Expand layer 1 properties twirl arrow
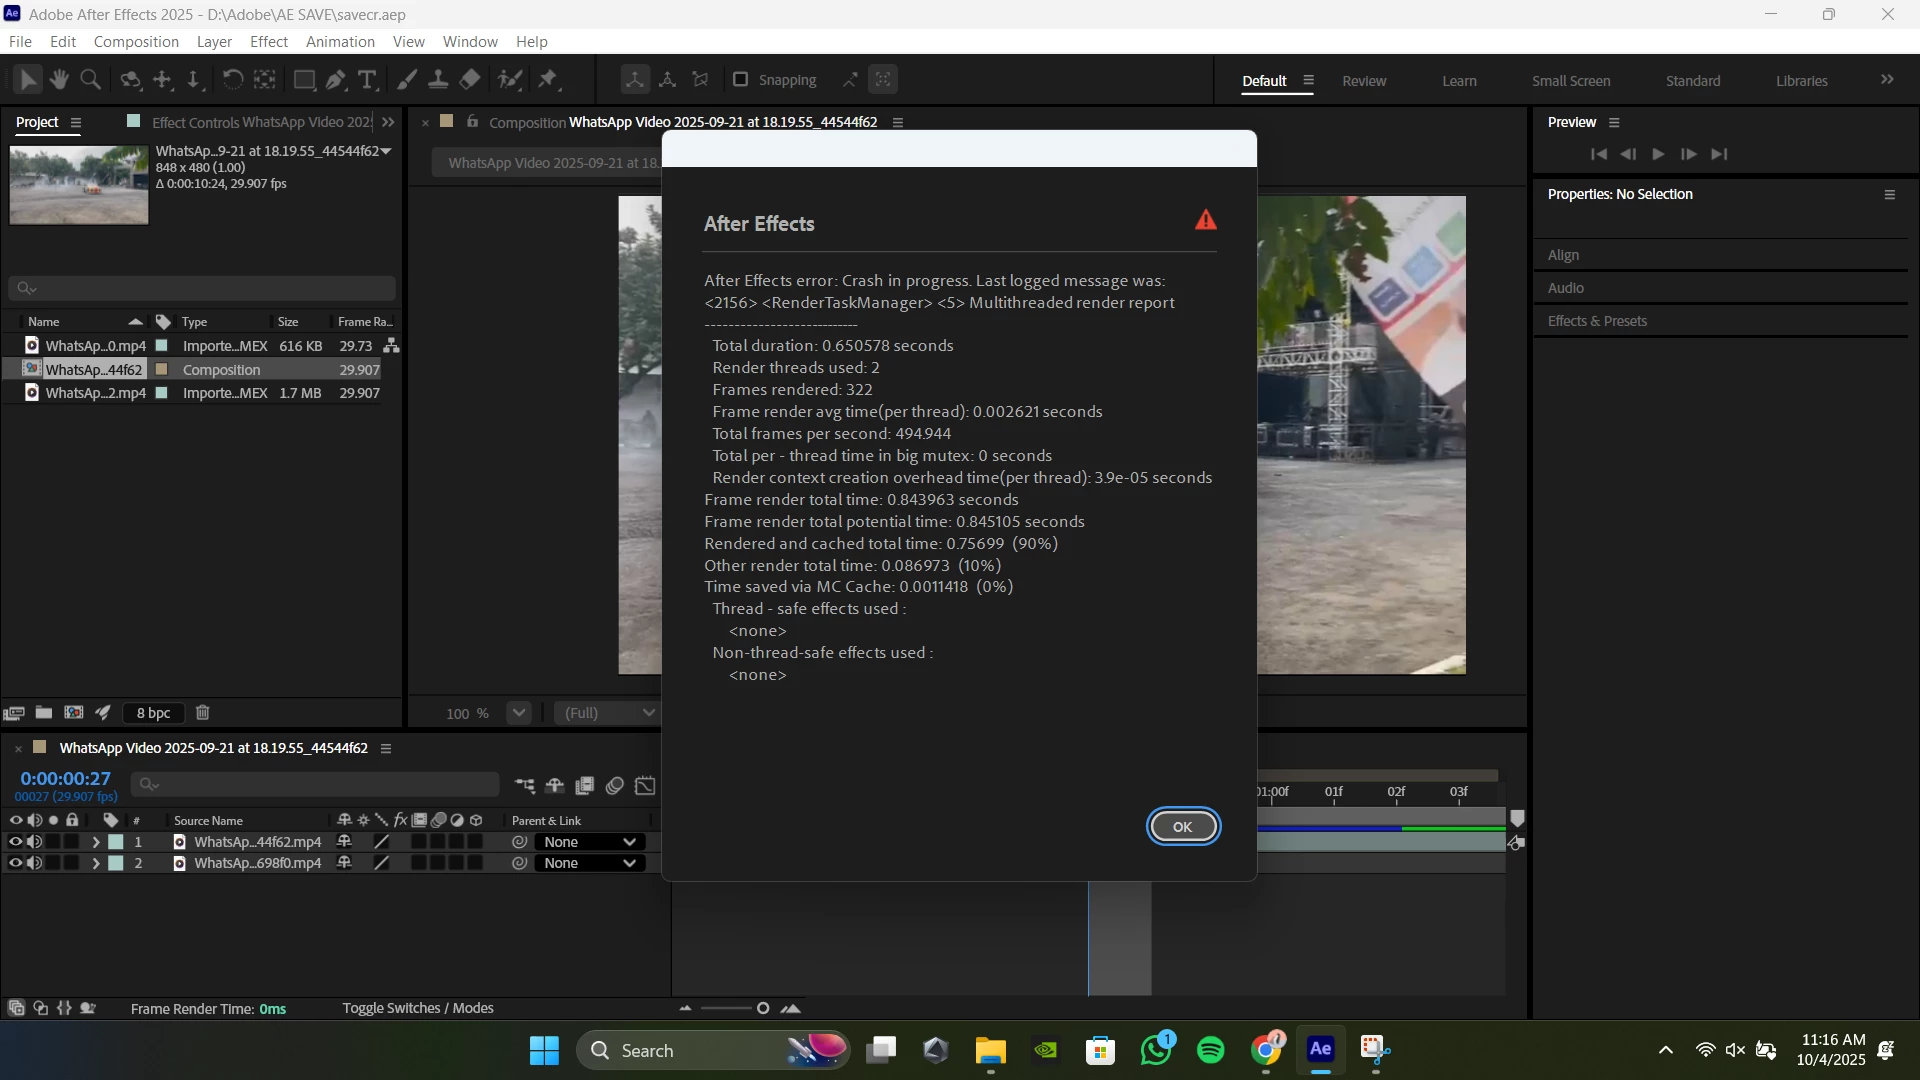The image size is (1920, 1080). coord(96,842)
